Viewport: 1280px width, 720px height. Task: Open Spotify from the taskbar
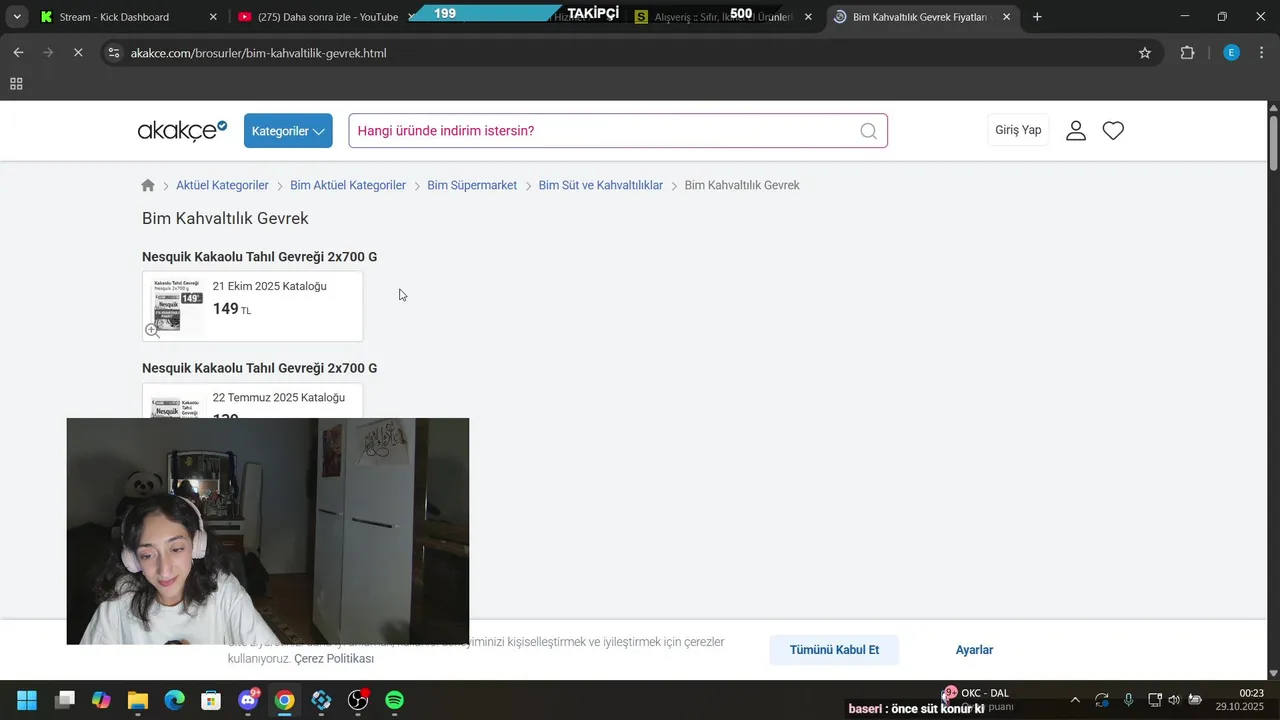pyautogui.click(x=395, y=700)
